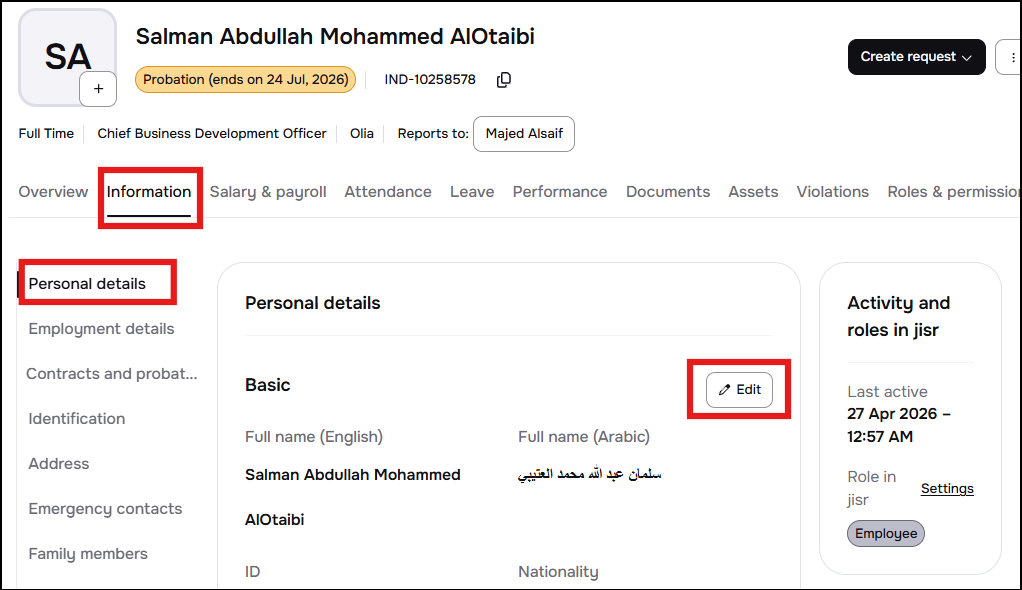
Task: Open Contracts and probation section
Action: pyautogui.click(x=111, y=374)
